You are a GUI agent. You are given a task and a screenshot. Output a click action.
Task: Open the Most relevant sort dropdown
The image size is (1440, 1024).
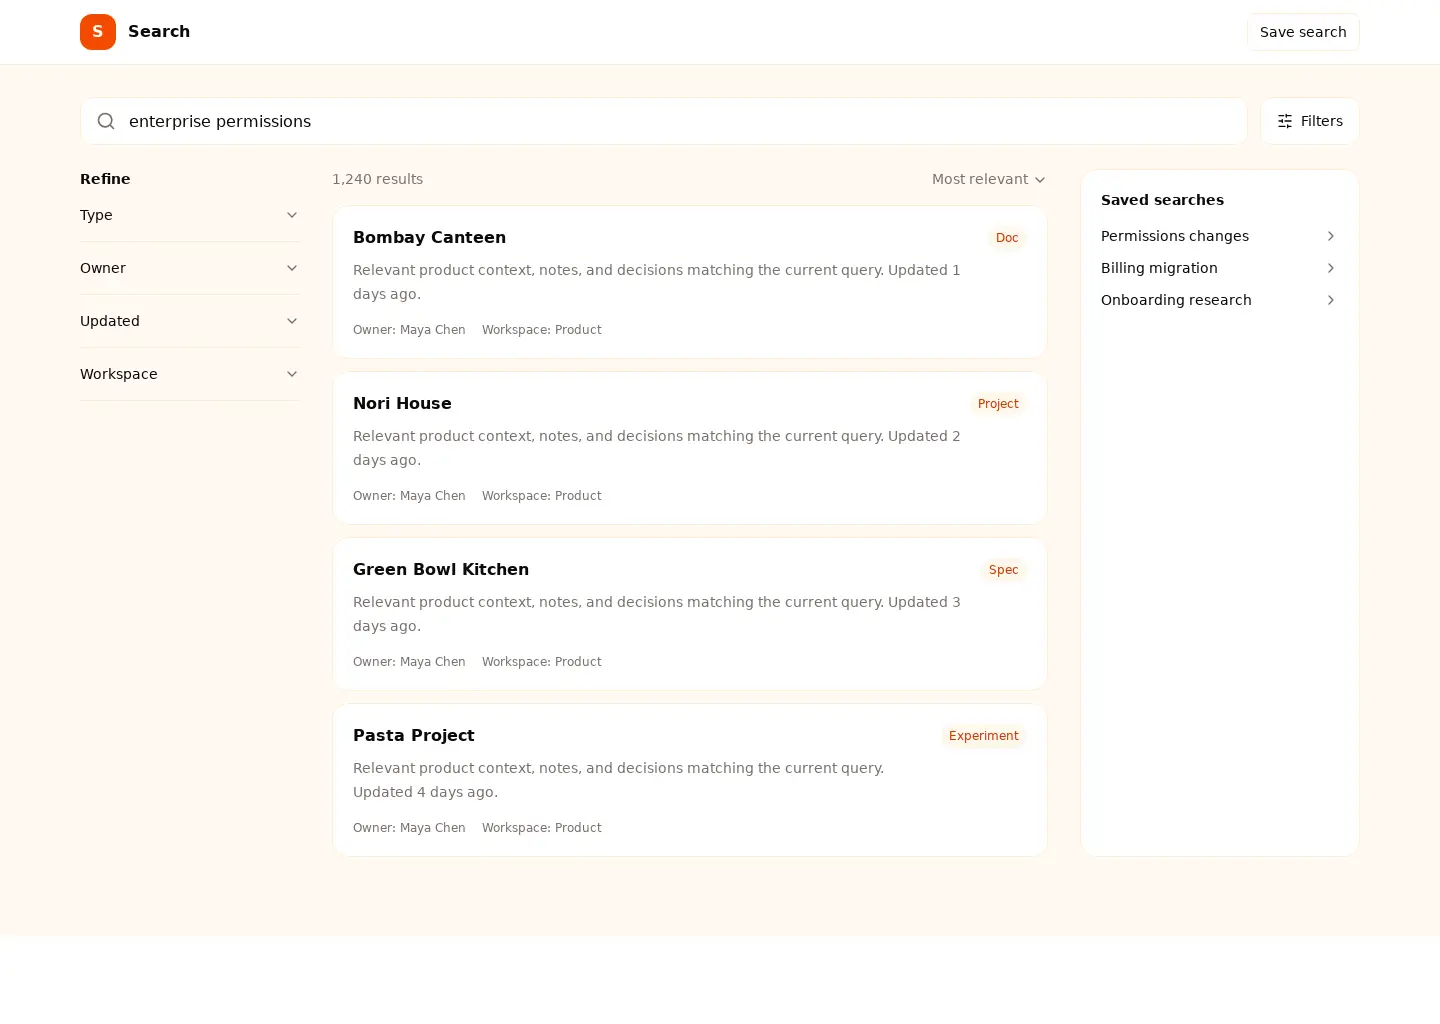(x=988, y=179)
